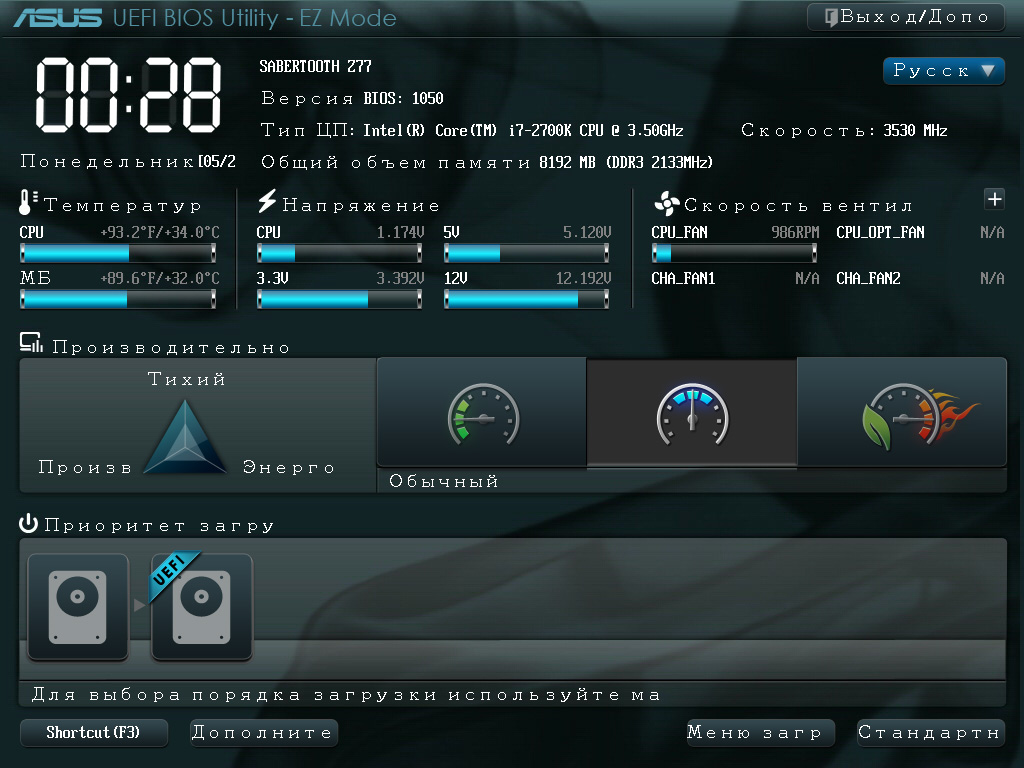Click the 12V voltage bar
This screenshot has width=1024, height=768.
(x=526, y=299)
